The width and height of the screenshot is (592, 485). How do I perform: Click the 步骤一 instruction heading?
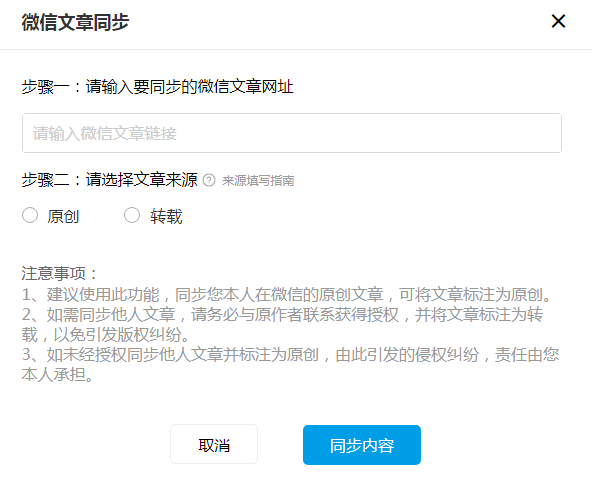point(157,87)
